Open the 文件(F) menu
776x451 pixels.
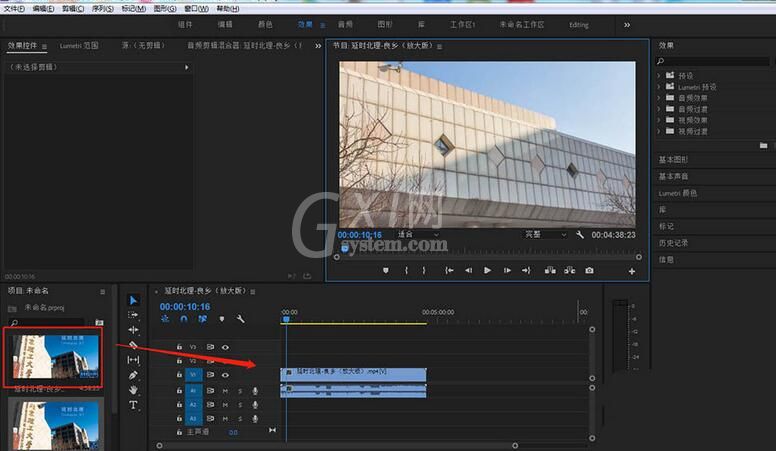coord(14,8)
